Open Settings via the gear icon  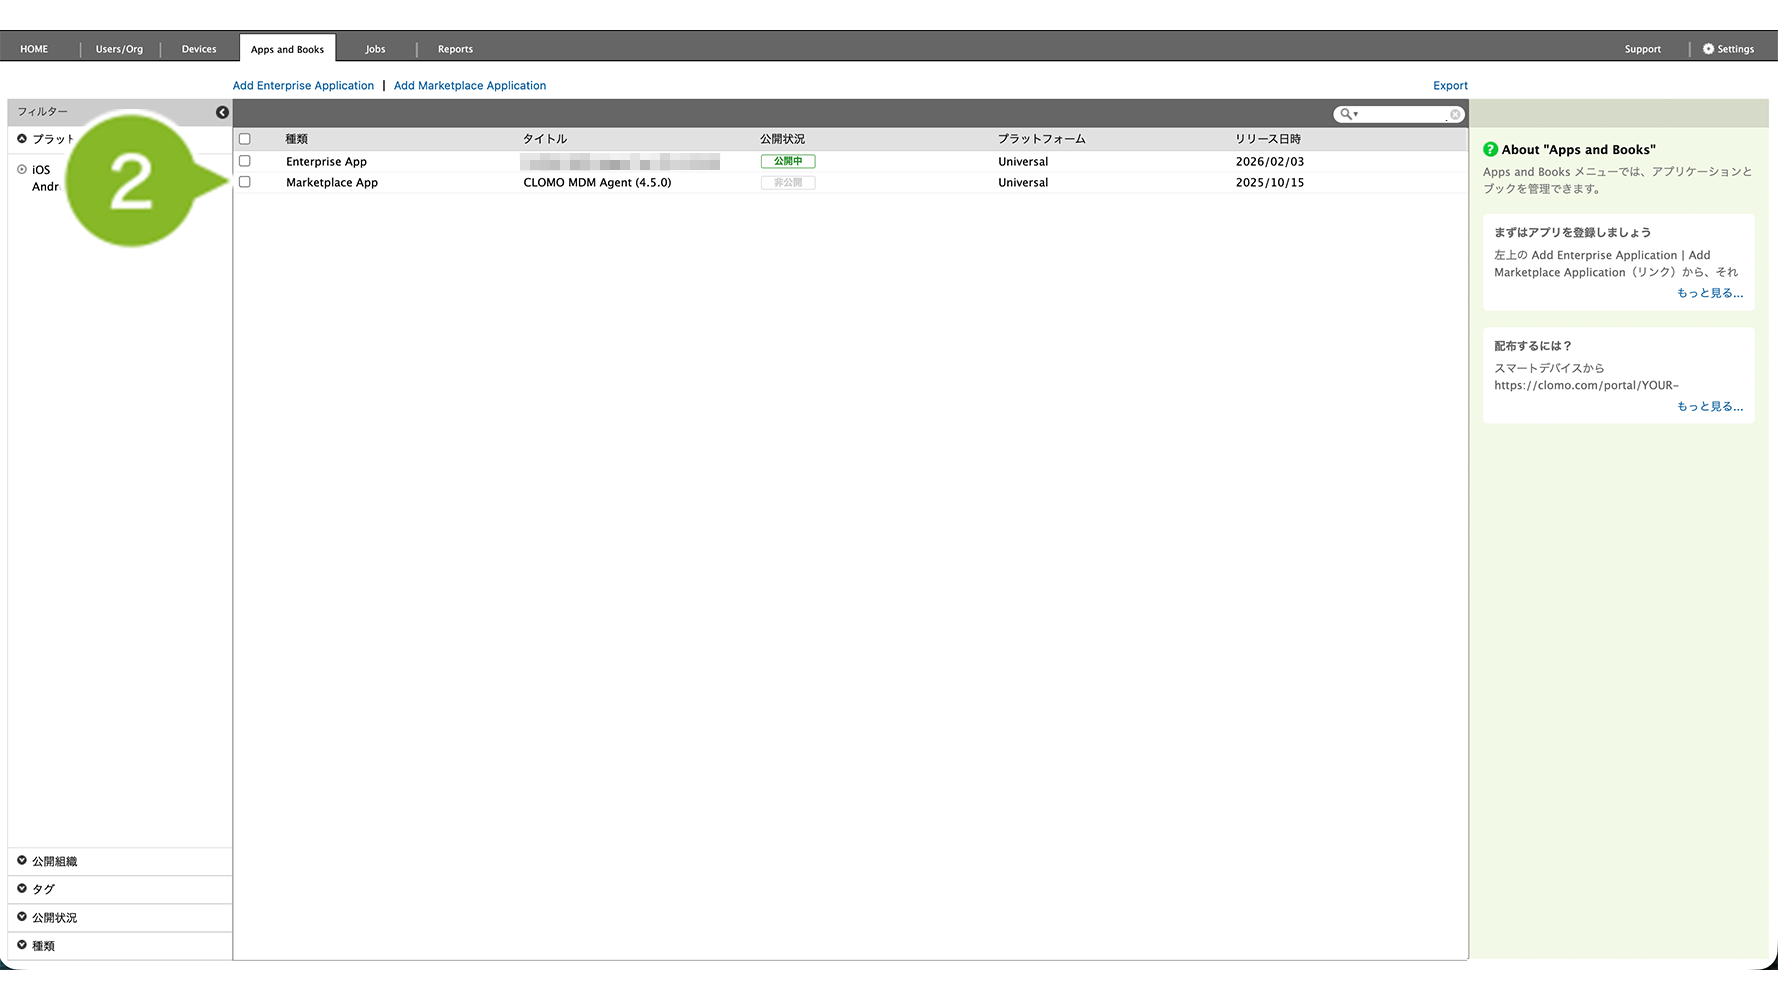(1708, 49)
